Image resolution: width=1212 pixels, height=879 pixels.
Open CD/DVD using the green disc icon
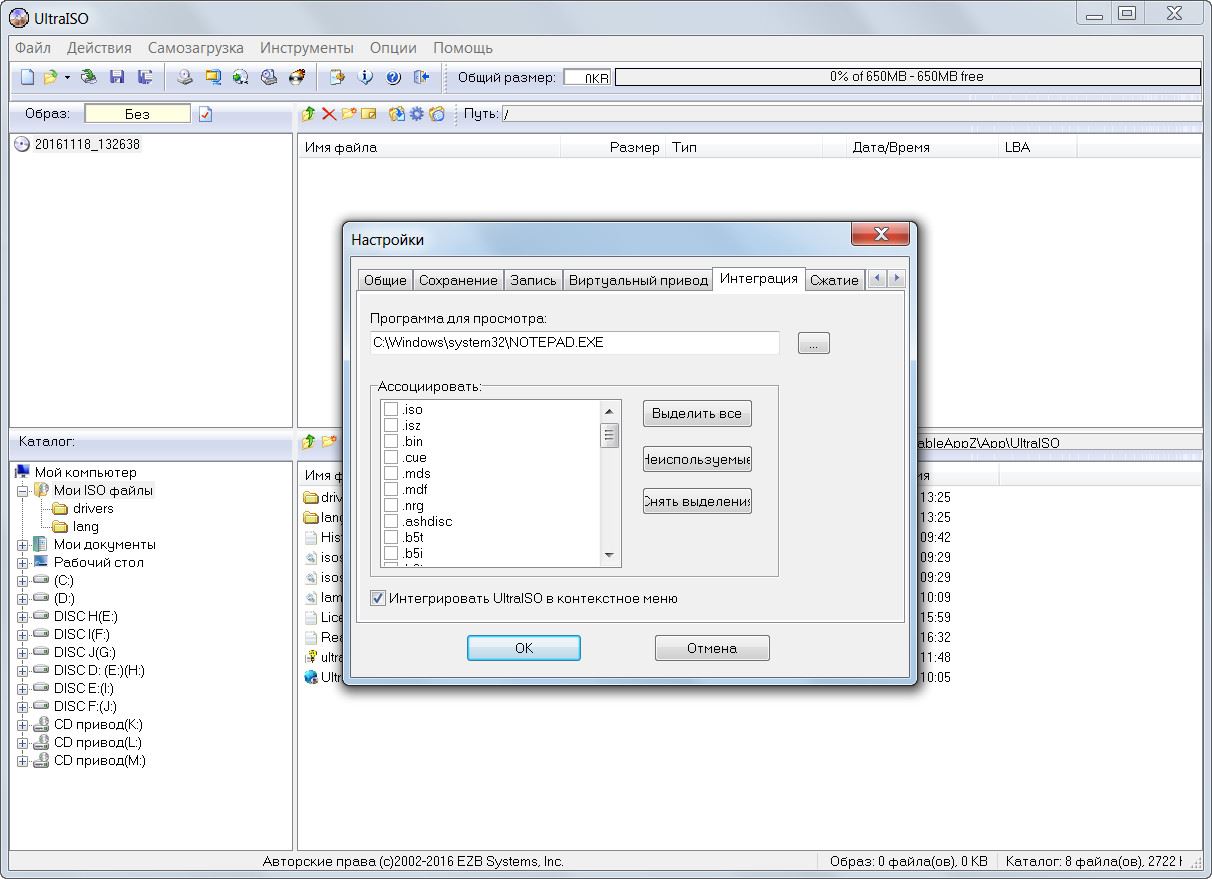89,77
